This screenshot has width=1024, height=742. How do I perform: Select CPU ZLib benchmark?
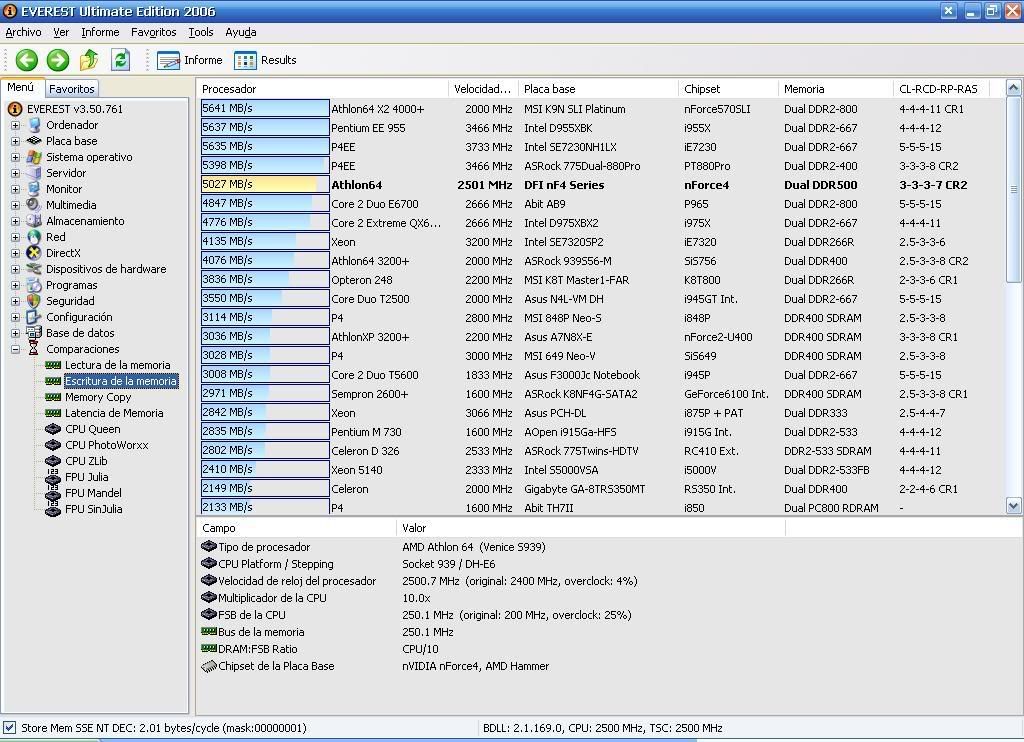click(86, 461)
